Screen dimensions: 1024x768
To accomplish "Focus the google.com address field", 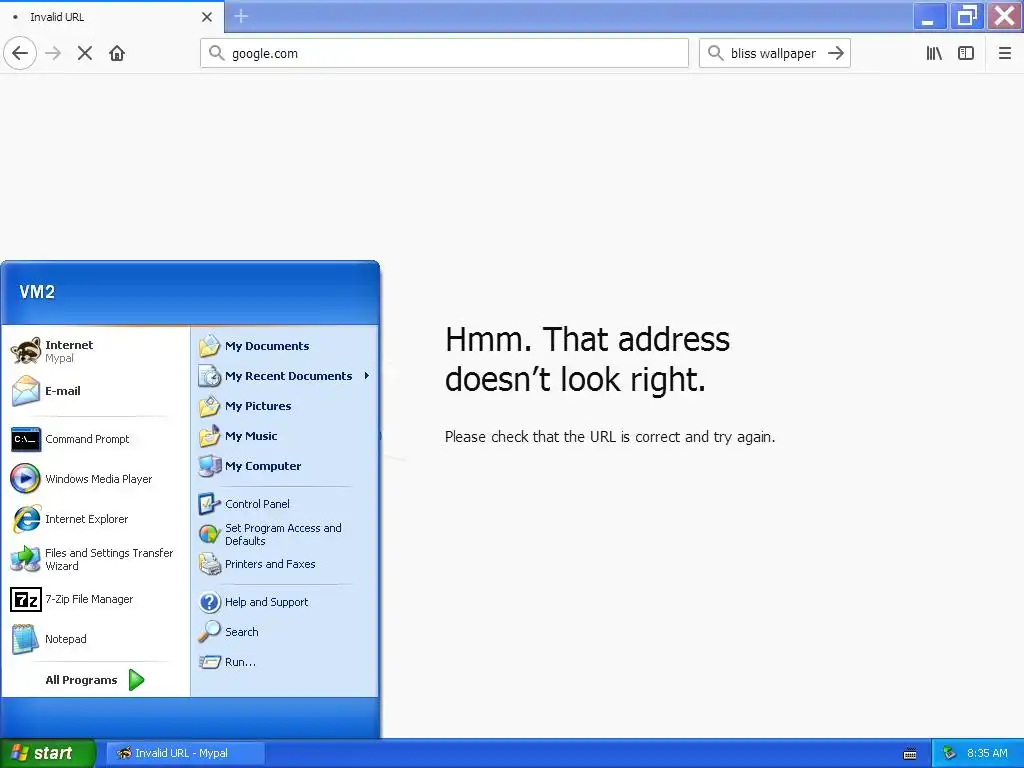I will (x=444, y=53).
